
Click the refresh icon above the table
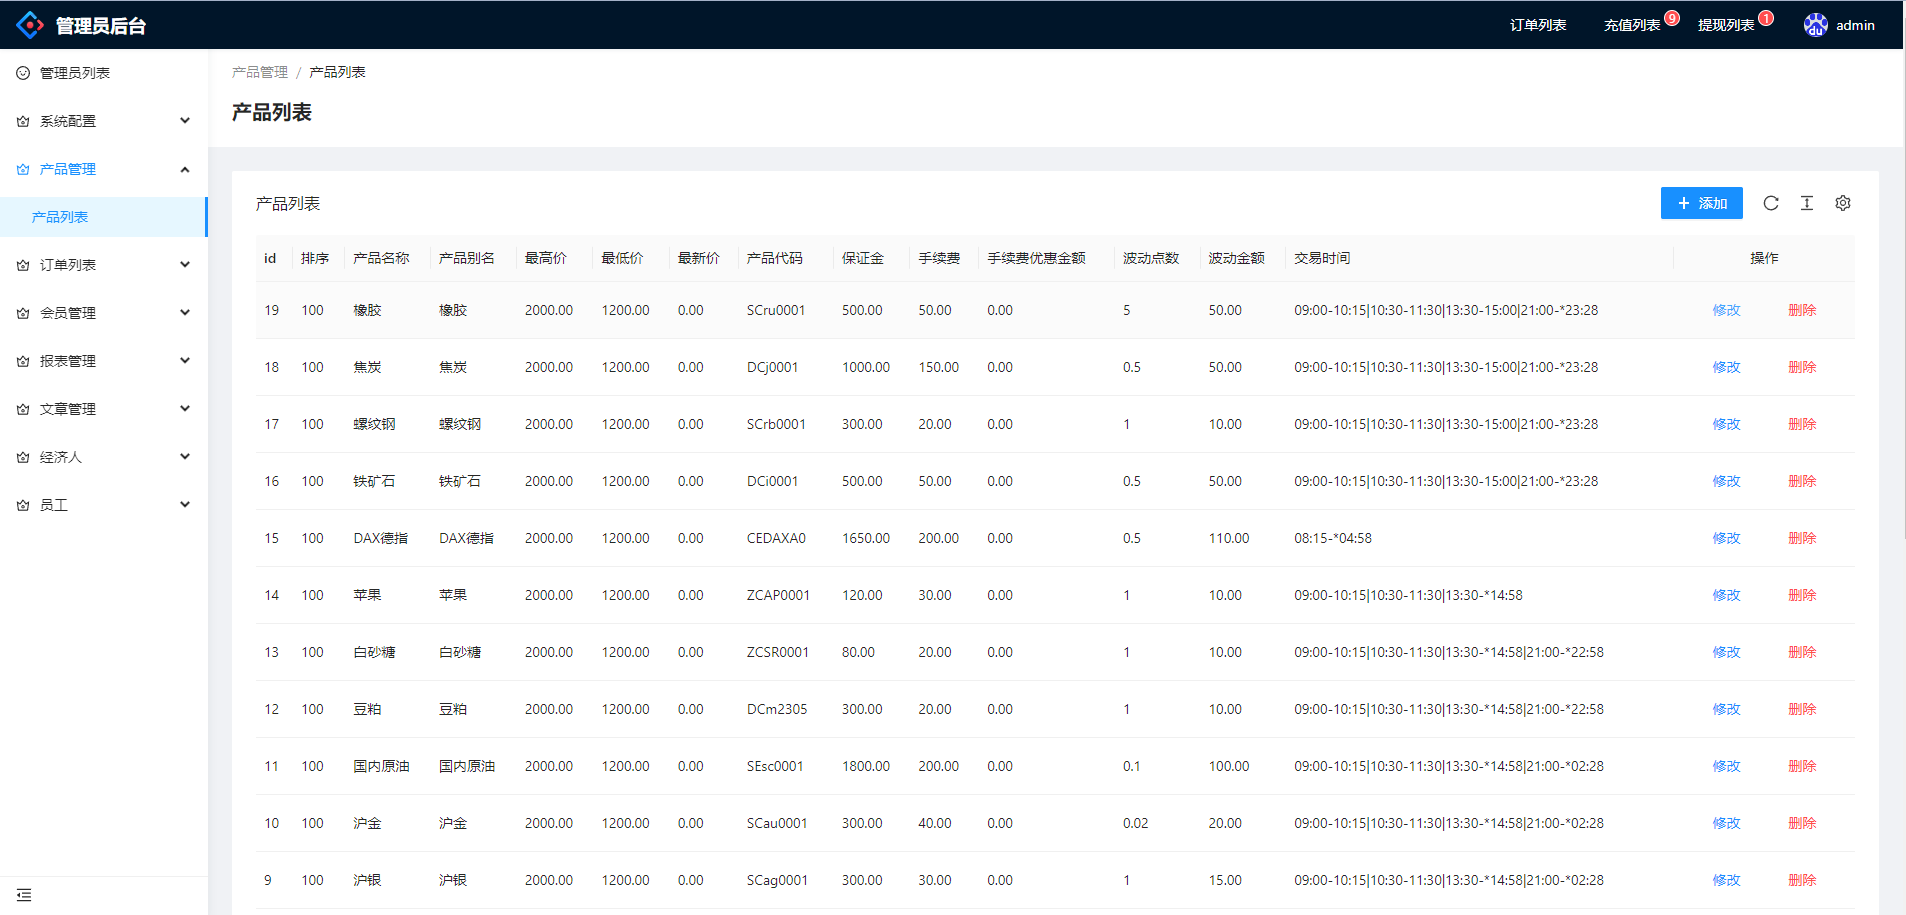pyautogui.click(x=1770, y=203)
